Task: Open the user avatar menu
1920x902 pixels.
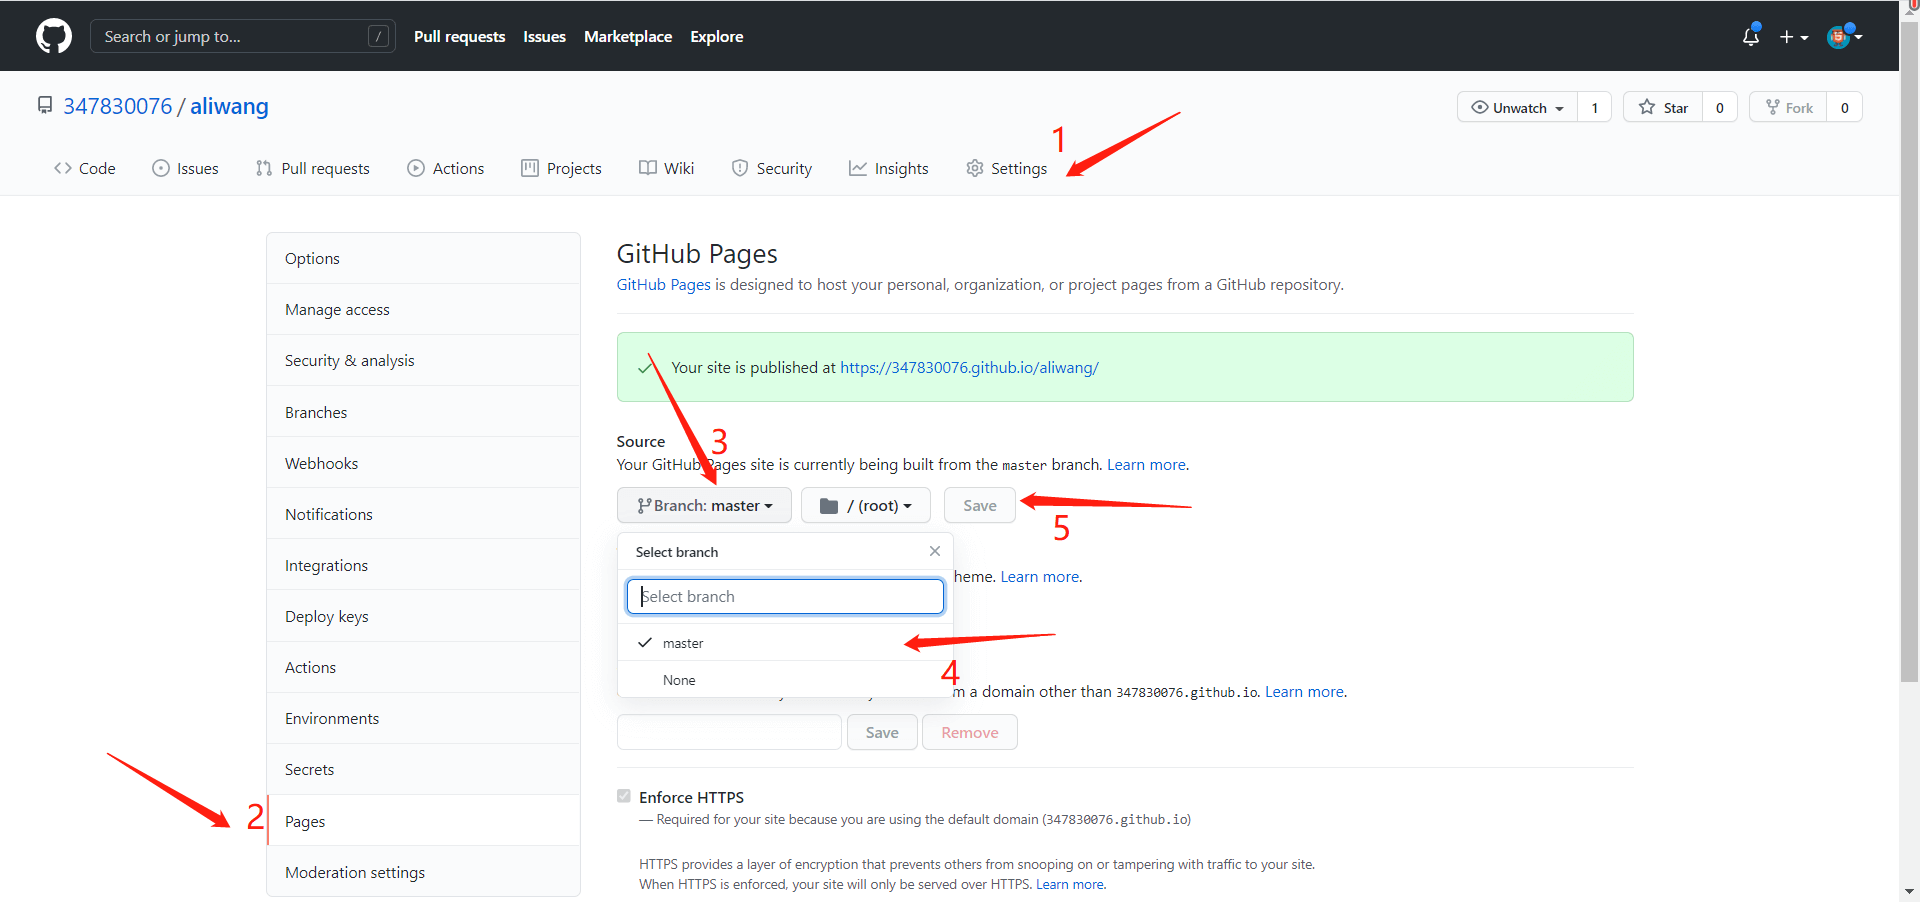Action: (x=1844, y=36)
